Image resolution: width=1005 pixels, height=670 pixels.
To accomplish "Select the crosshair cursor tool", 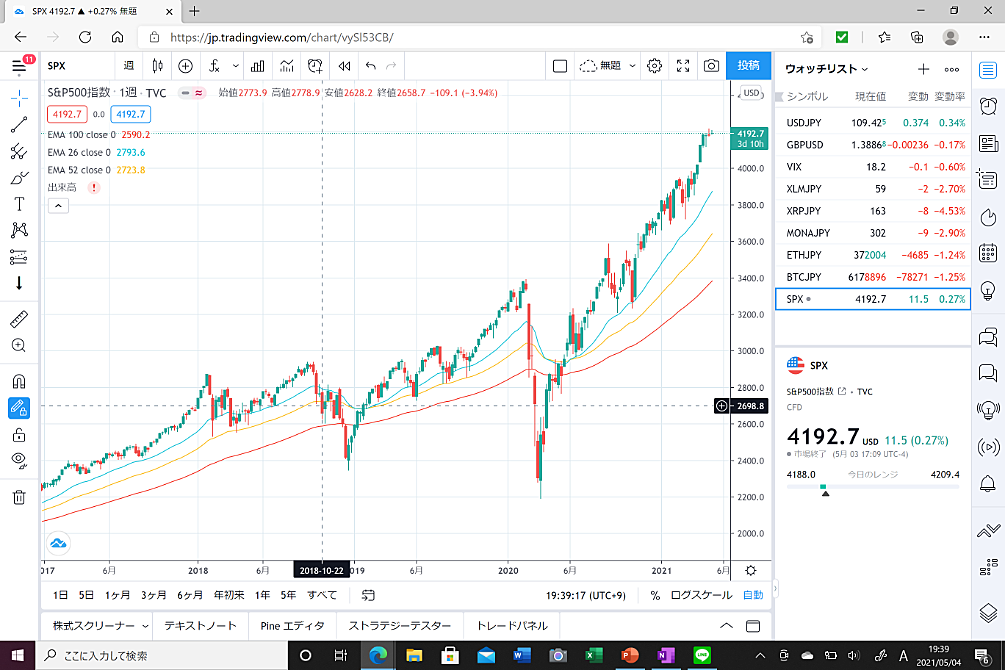I will pyautogui.click(x=19, y=98).
